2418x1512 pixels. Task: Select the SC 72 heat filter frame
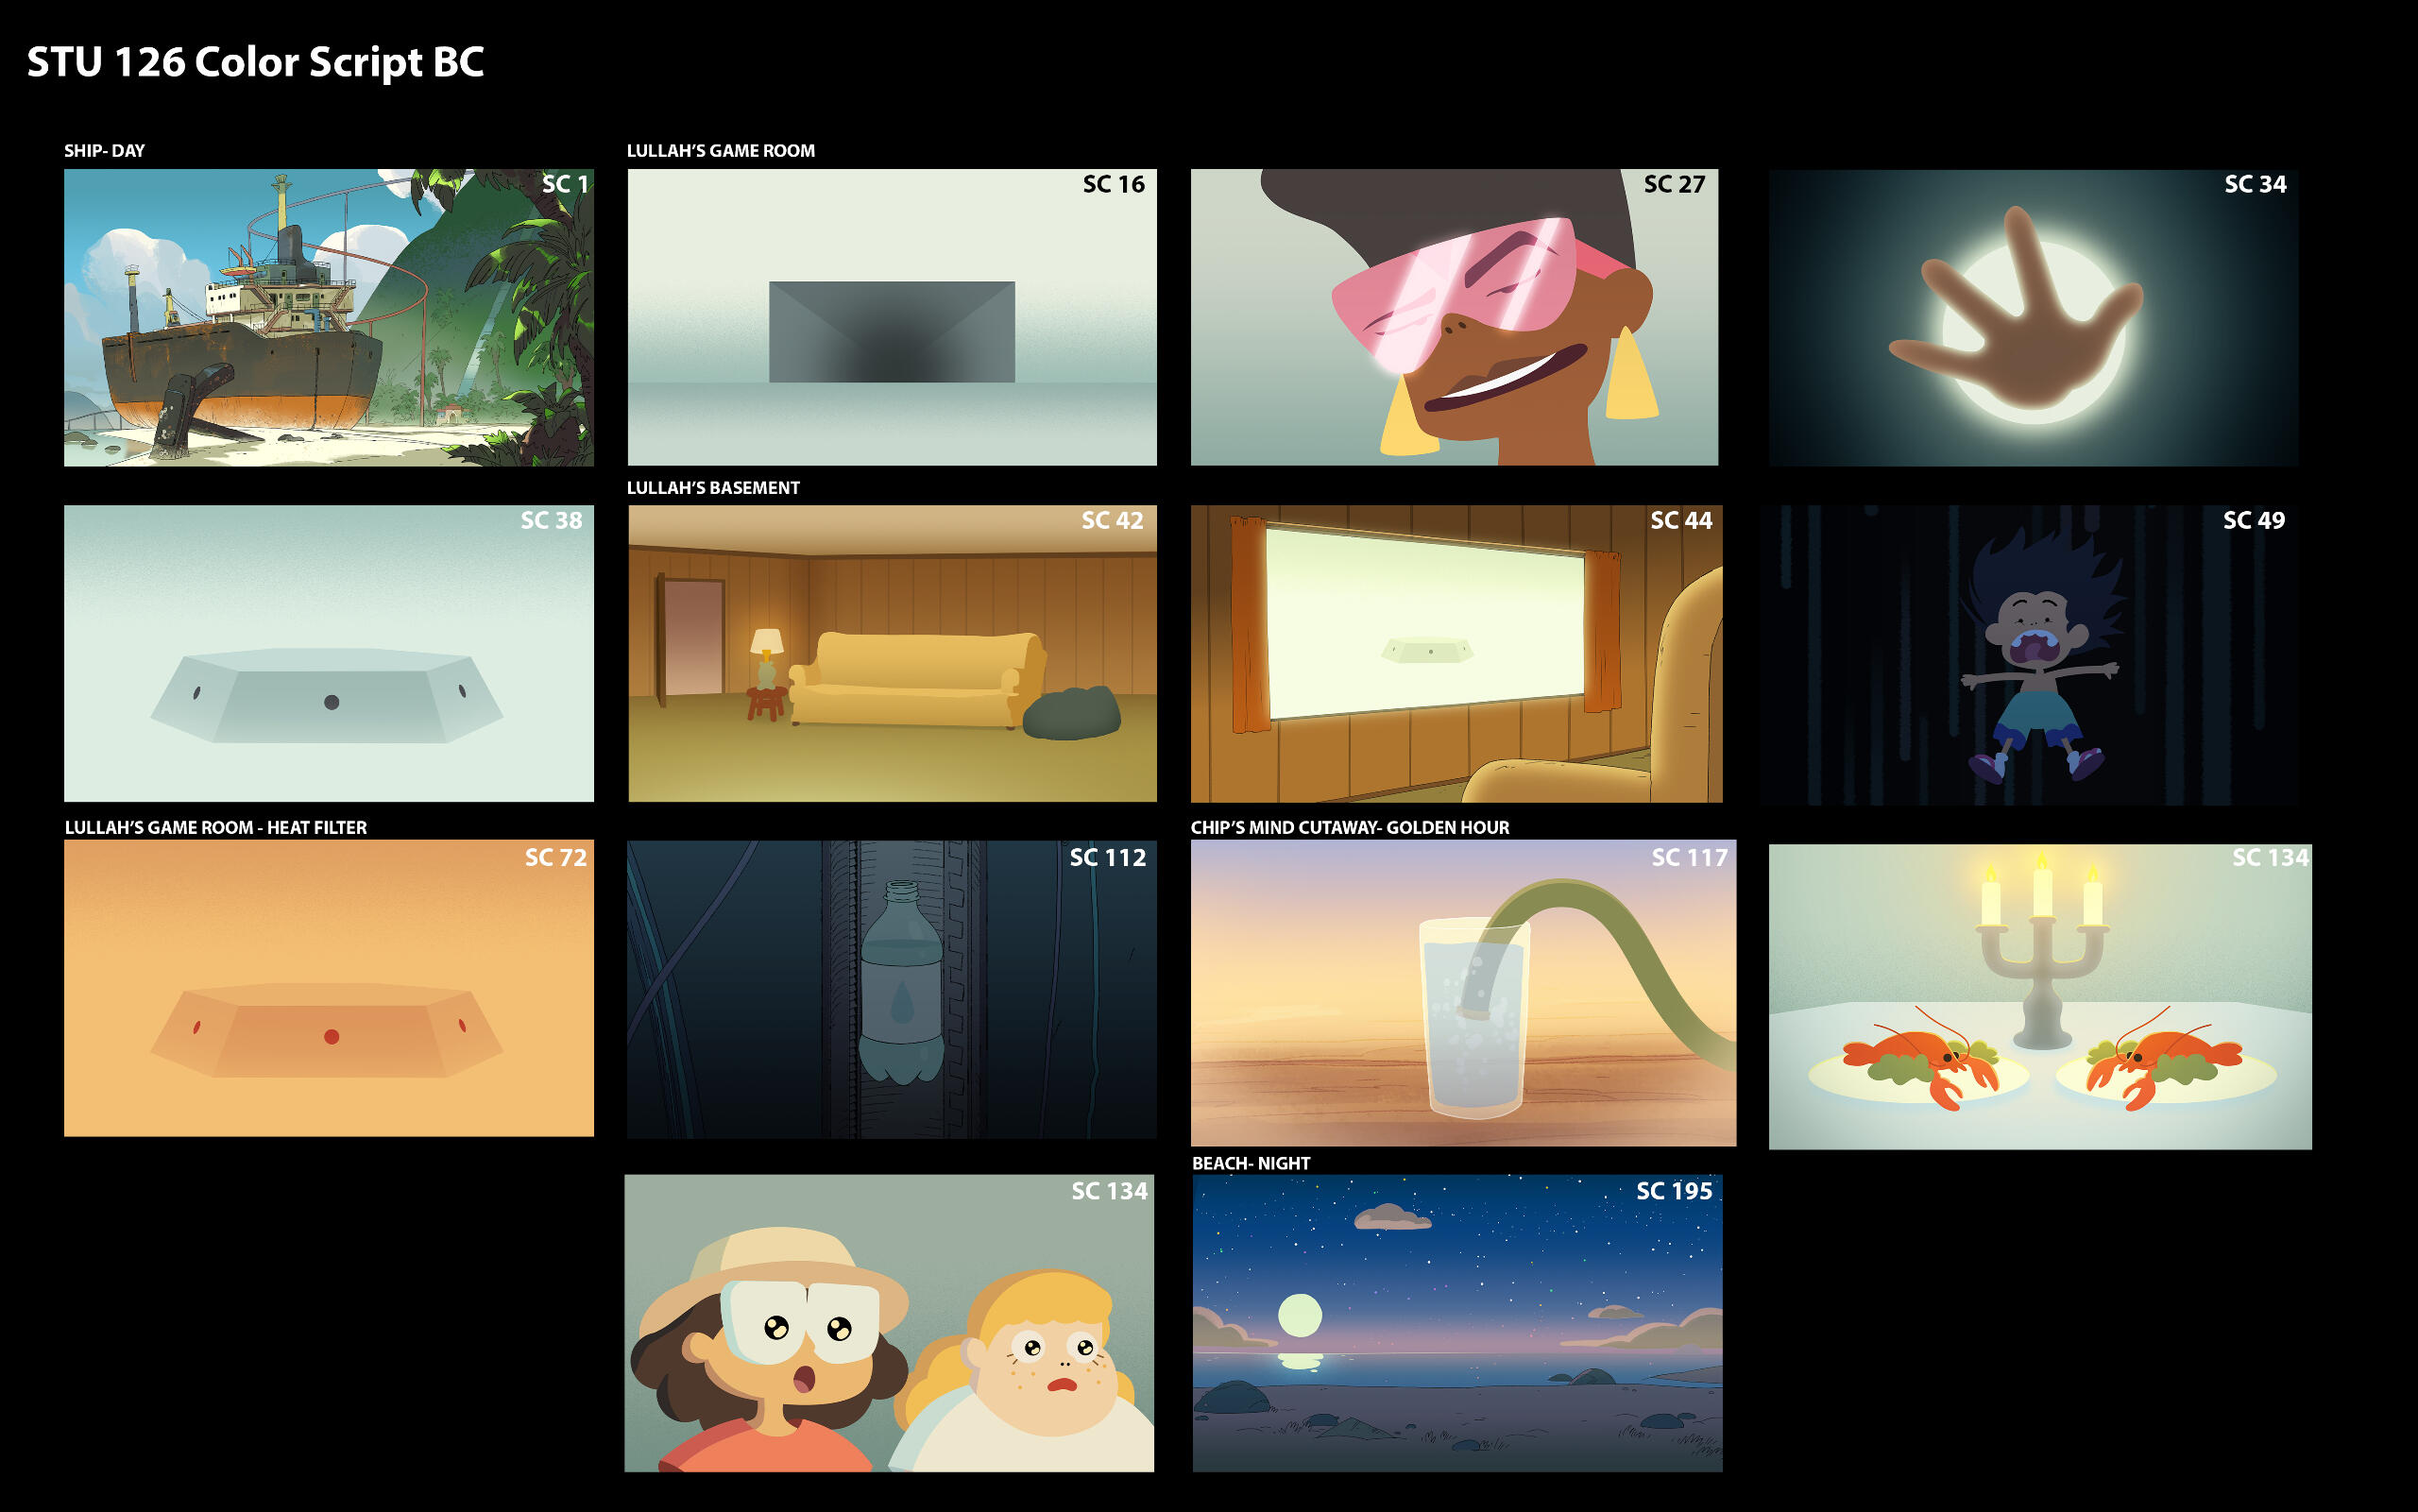coord(328,988)
